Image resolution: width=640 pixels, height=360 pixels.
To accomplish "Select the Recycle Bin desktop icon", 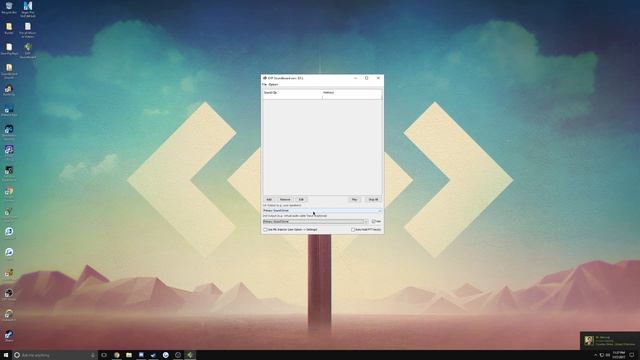I will 9,8.
